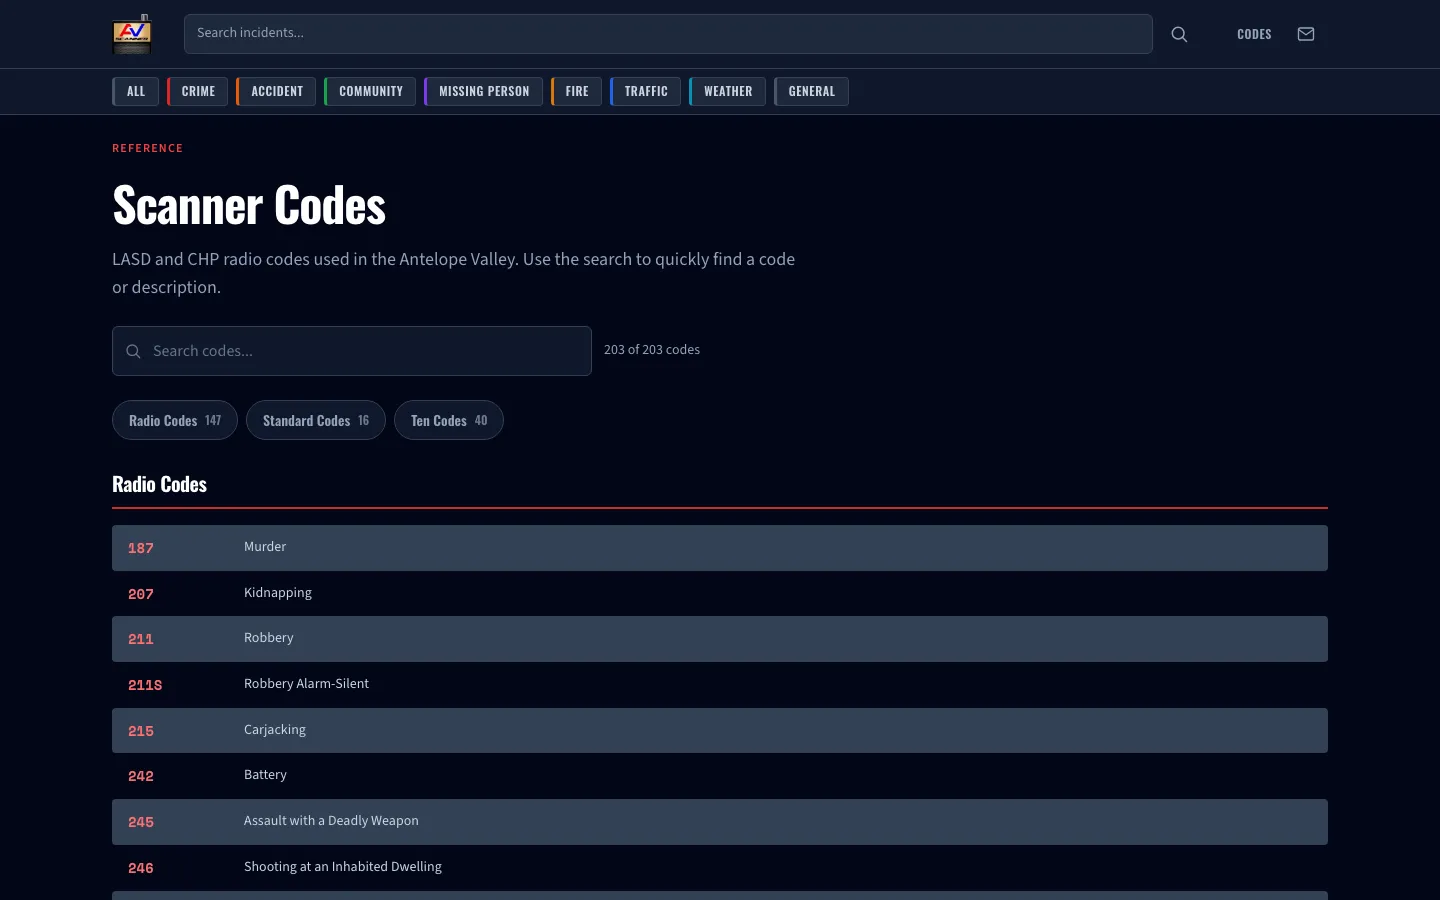Toggle the CRIME category filter
This screenshot has height=900, width=1440.
pyautogui.click(x=198, y=91)
